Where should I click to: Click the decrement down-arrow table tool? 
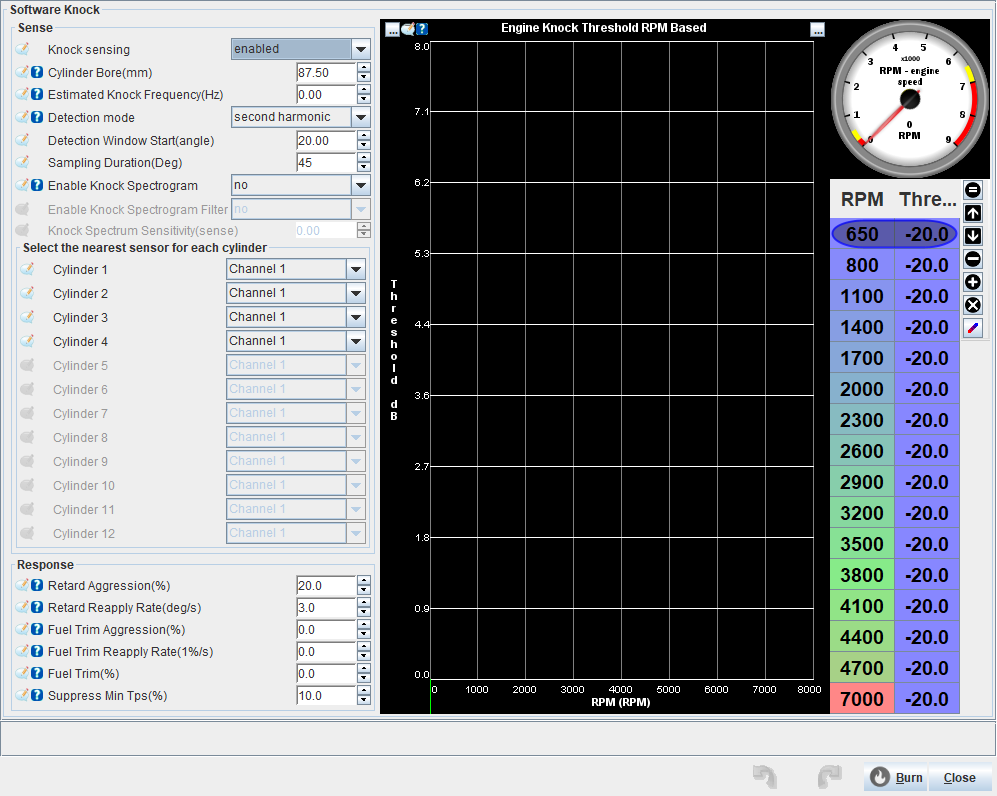(x=972, y=236)
